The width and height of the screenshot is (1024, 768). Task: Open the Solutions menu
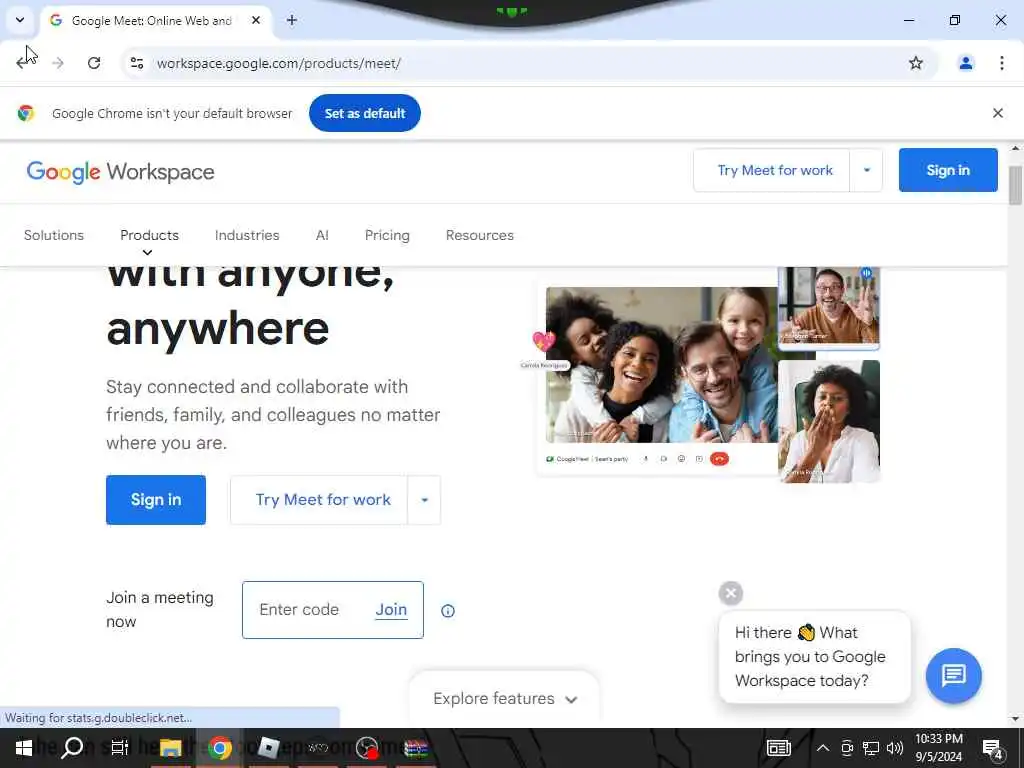point(54,235)
